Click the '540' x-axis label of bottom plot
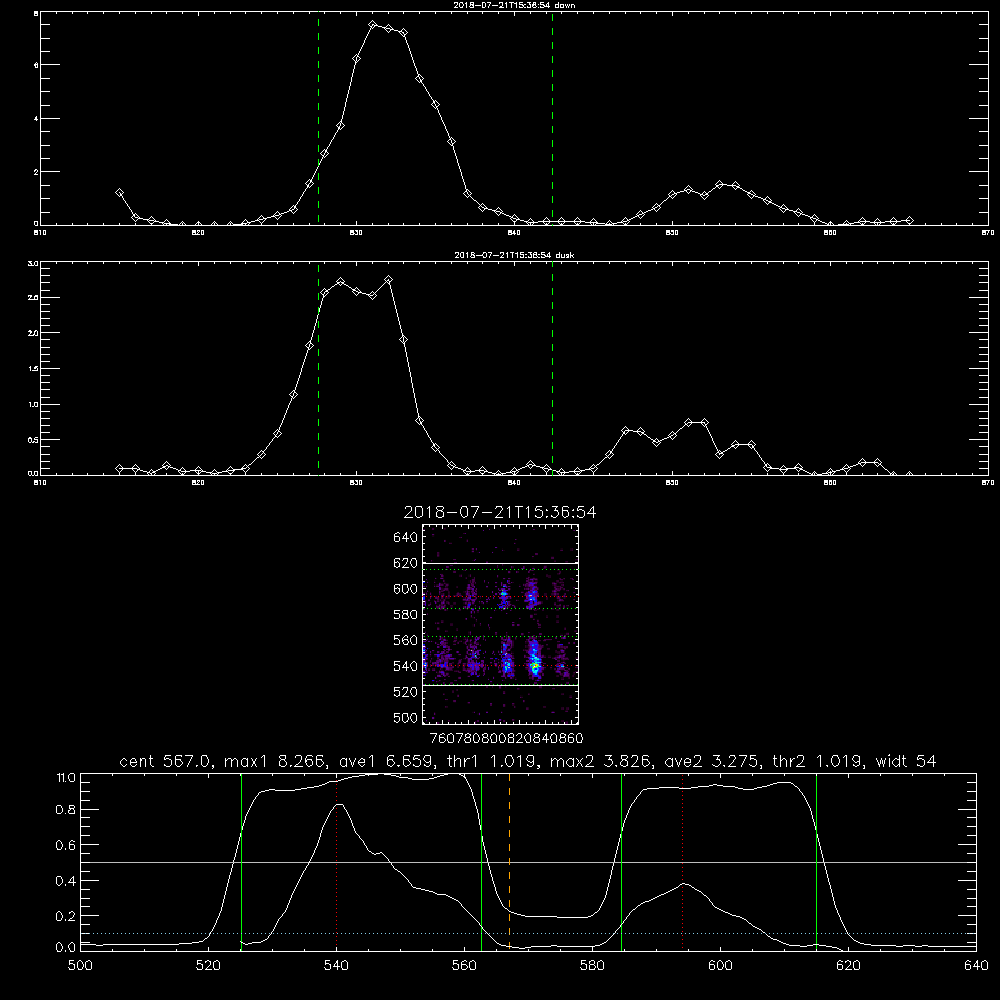1000x1000 pixels. coord(336,966)
